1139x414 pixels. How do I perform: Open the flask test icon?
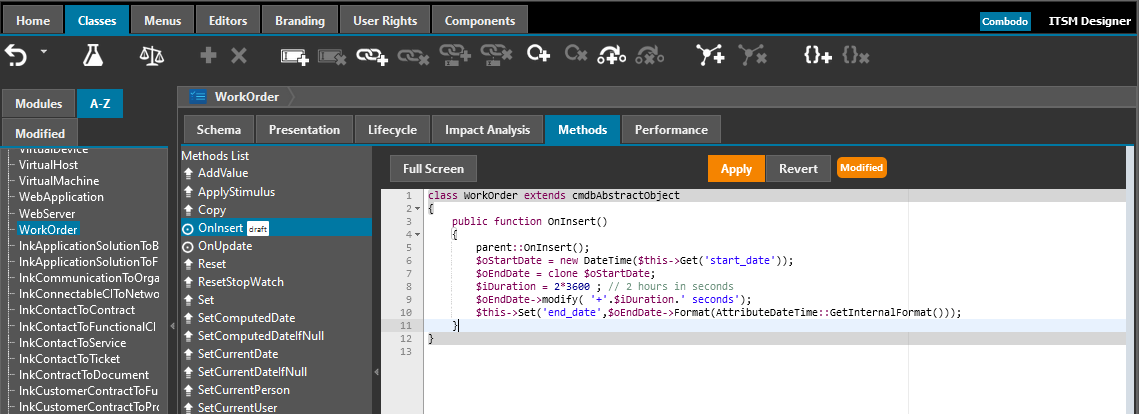tap(93, 56)
